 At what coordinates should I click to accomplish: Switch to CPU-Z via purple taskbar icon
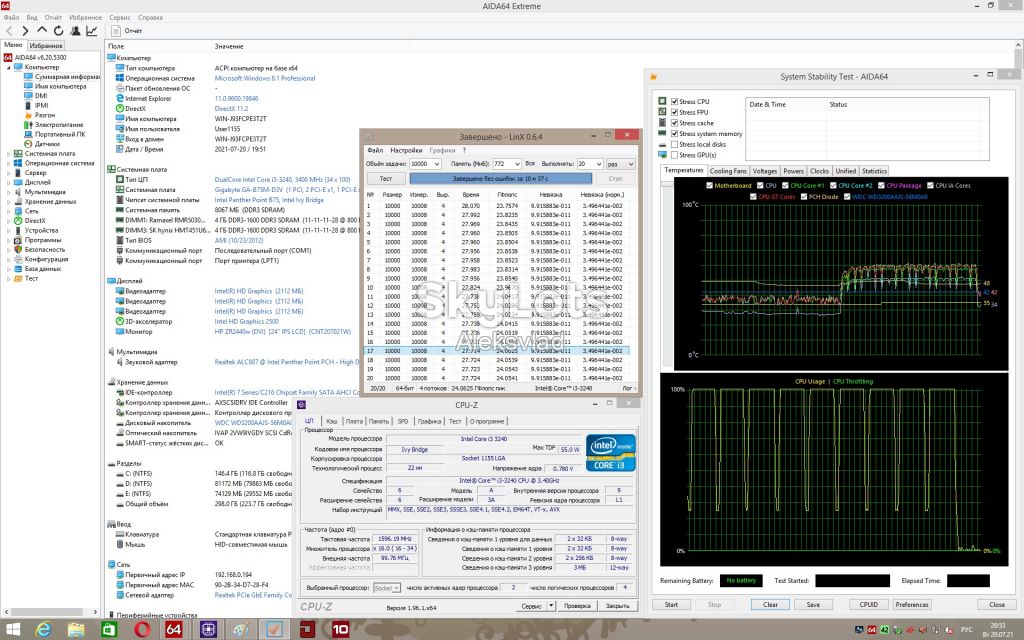[x=208, y=630]
